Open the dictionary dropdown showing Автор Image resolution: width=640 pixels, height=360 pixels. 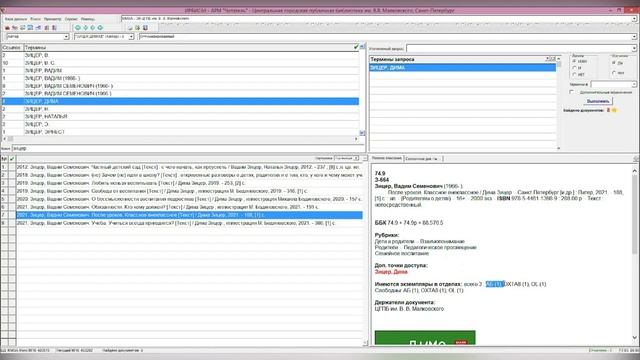(x=131, y=37)
